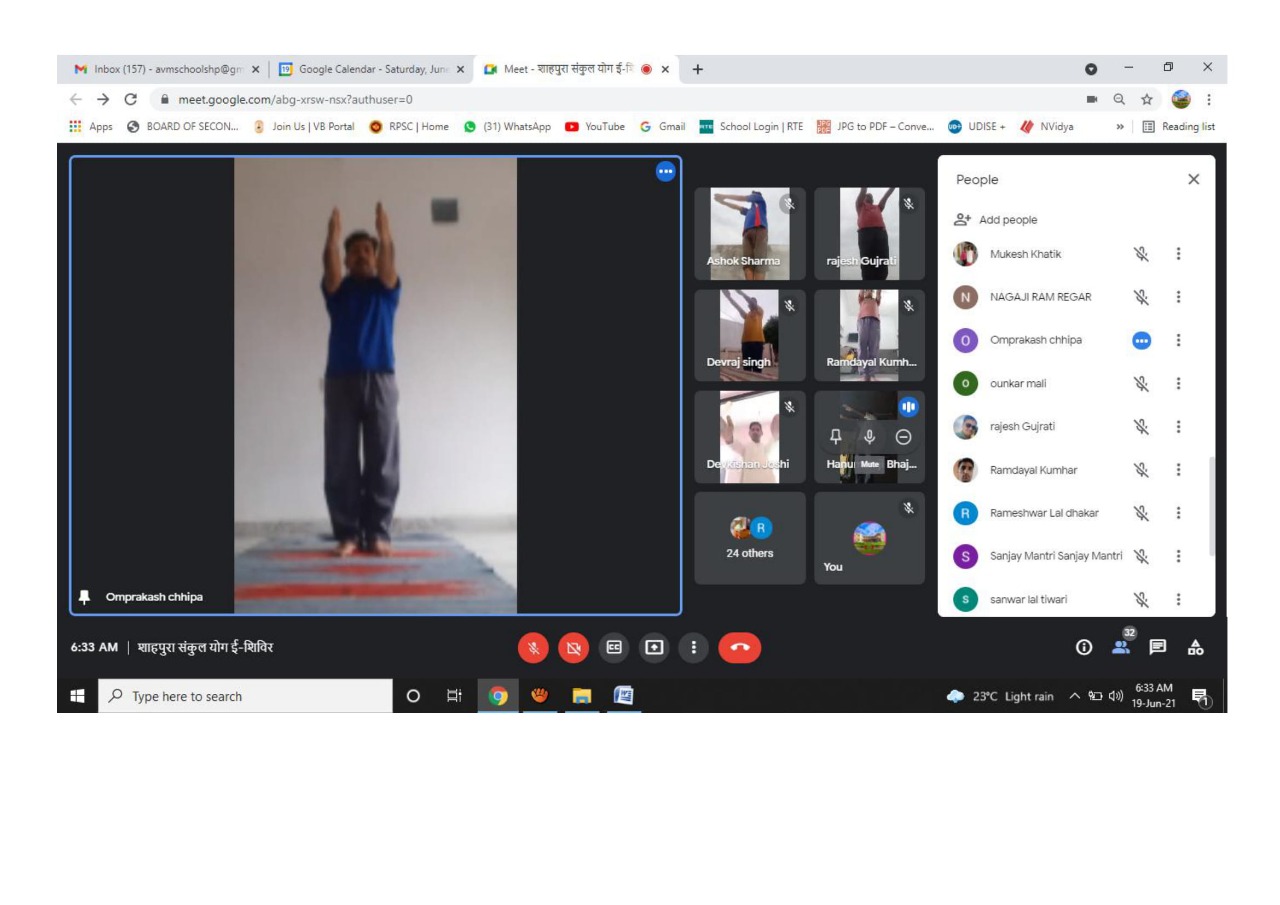
Task: Open the (31) WhatsApp bookmark
Action: [507, 127]
